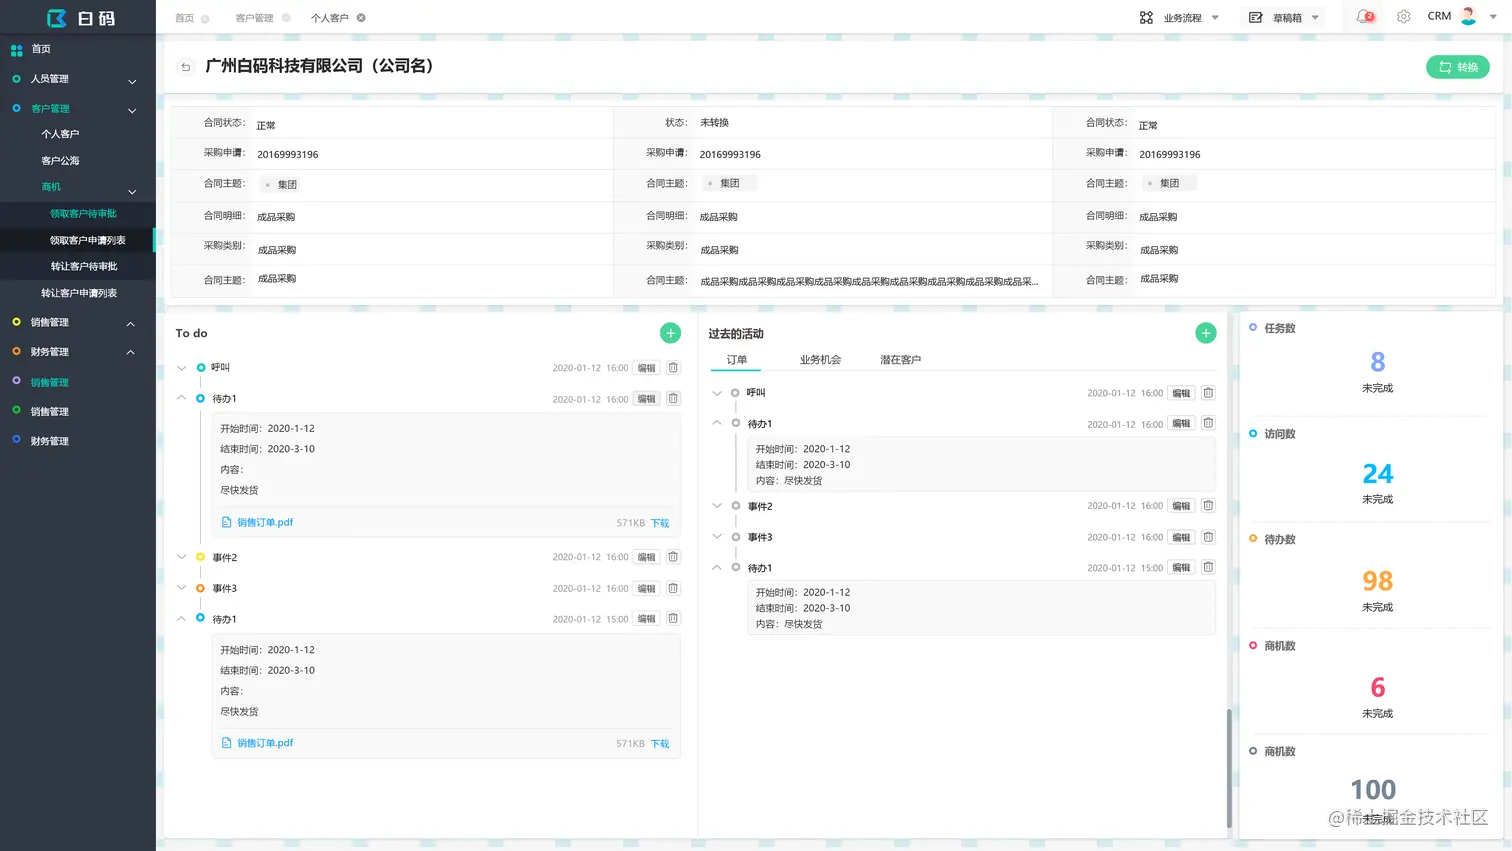Open 领取客户待审批 in the sidebar
The height and width of the screenshot is (851, 1512).
[x=83, y=214]
